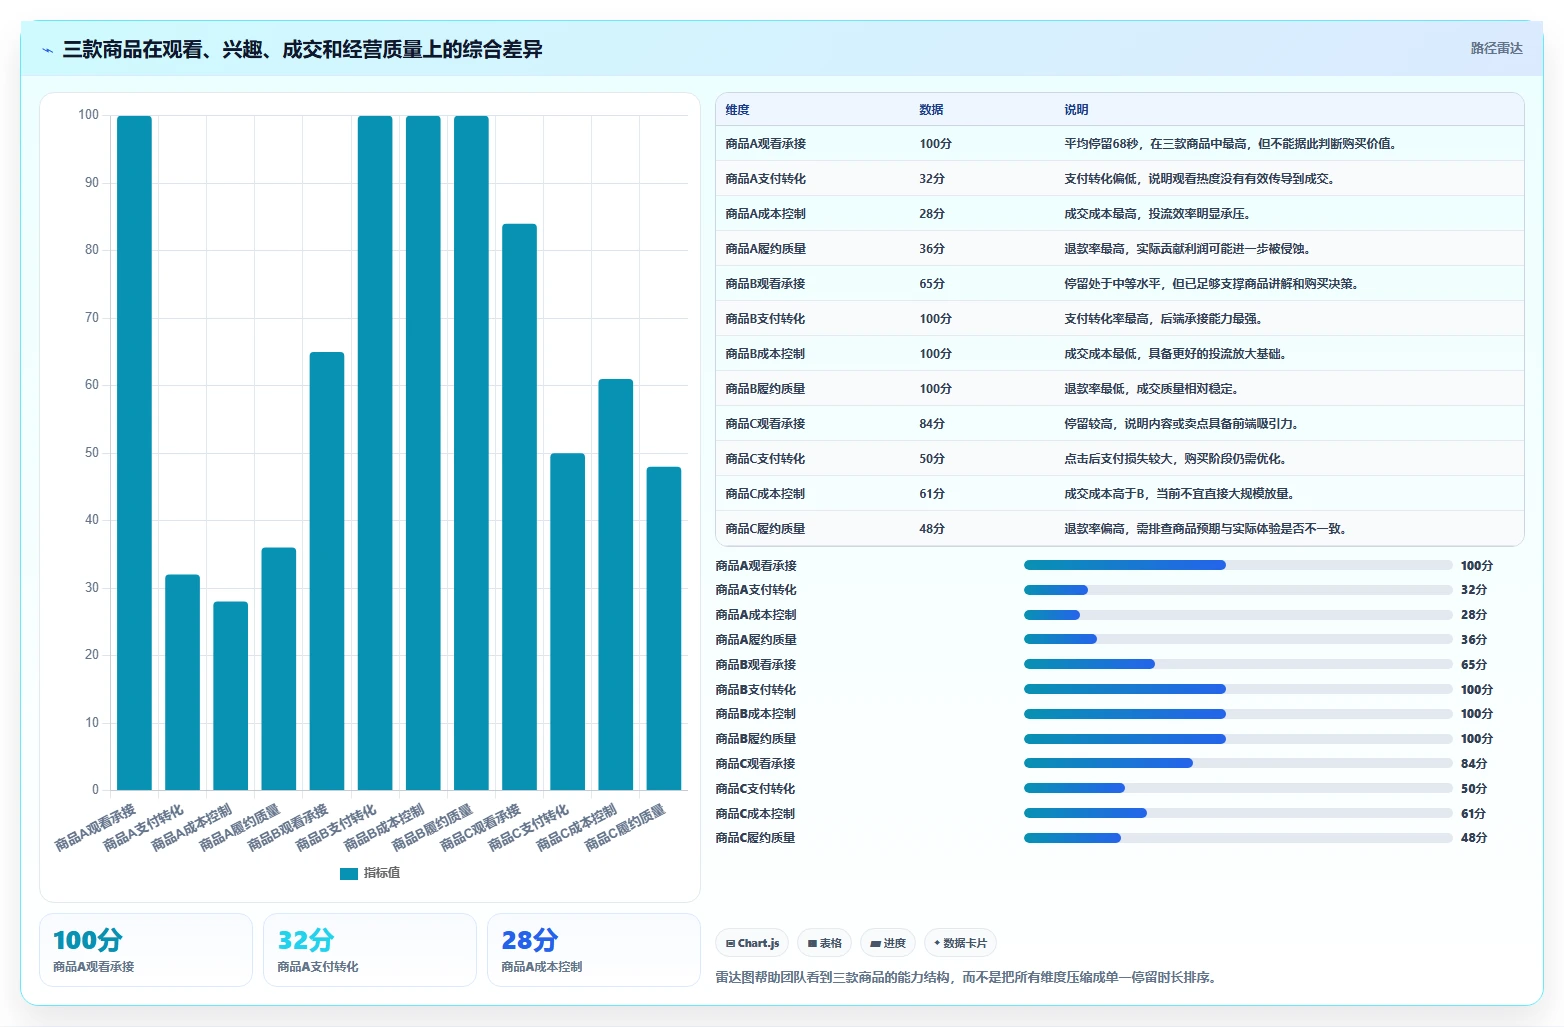Click the 48分 value in table

coord(932,529)
